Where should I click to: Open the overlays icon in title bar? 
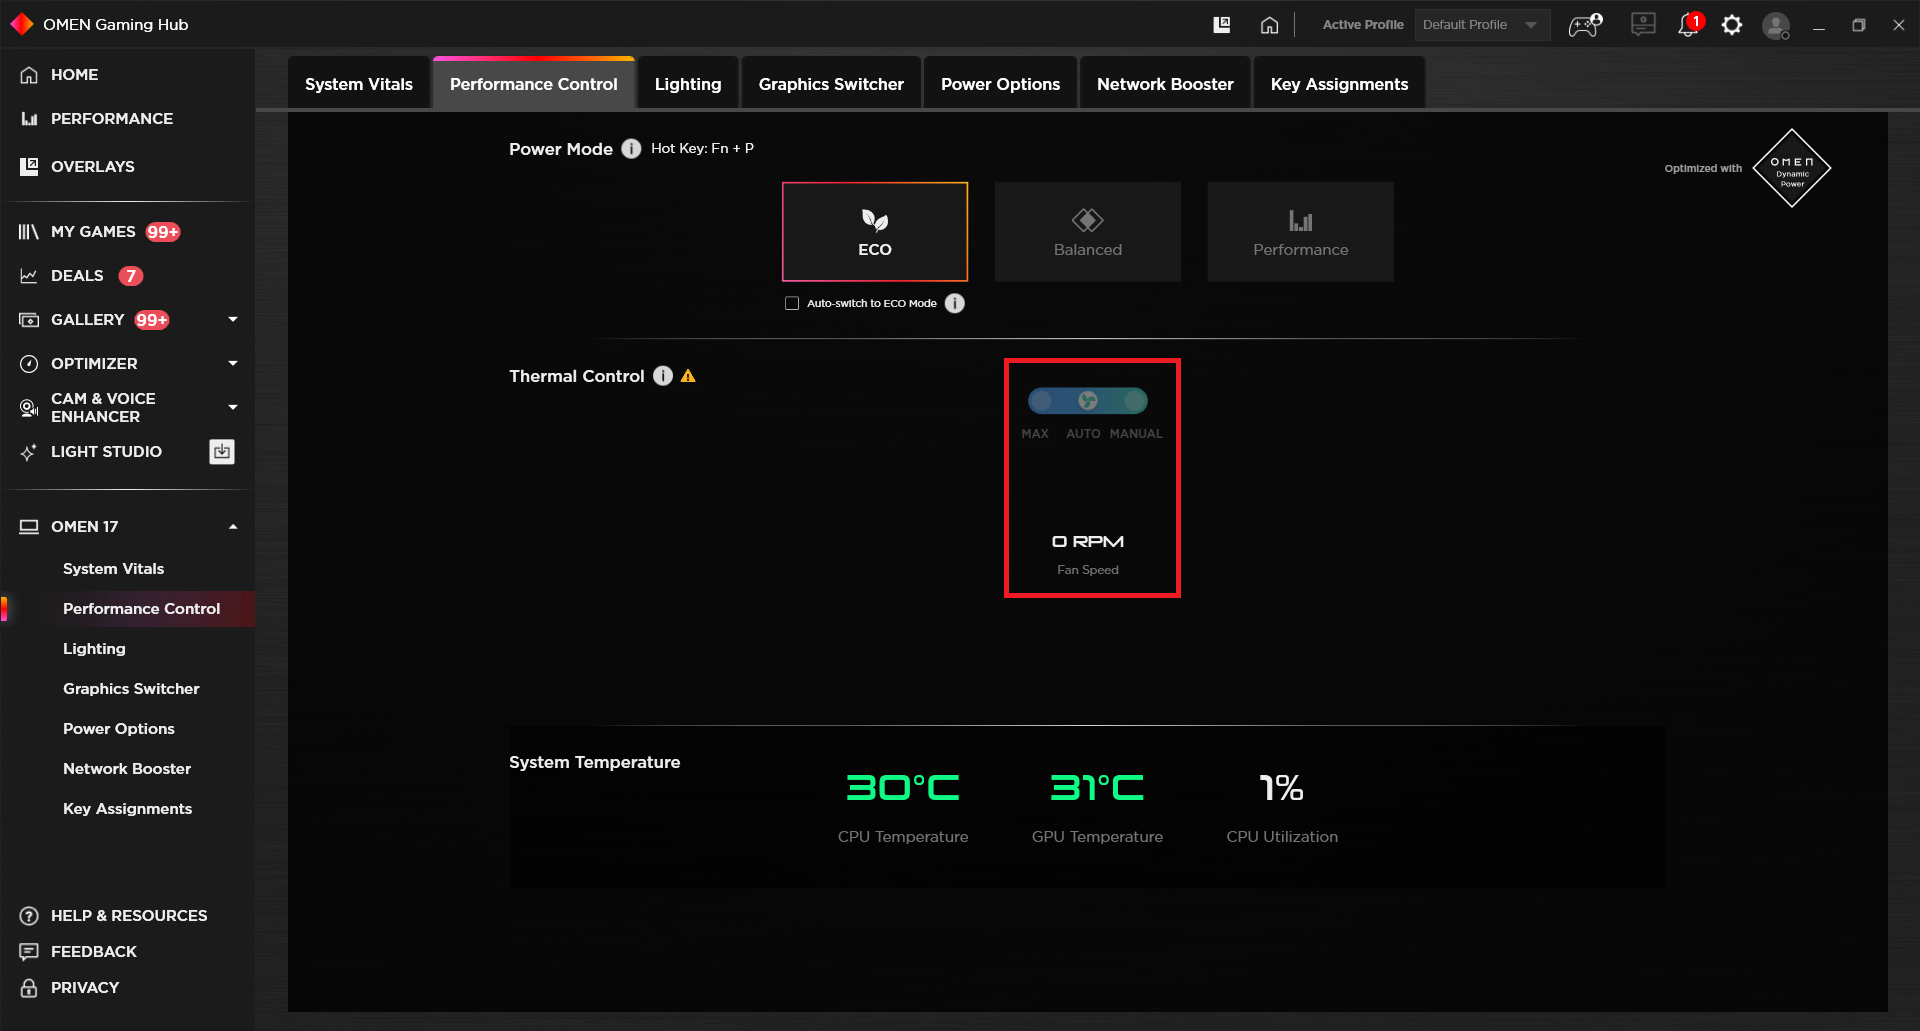[x=1222, y=25]
